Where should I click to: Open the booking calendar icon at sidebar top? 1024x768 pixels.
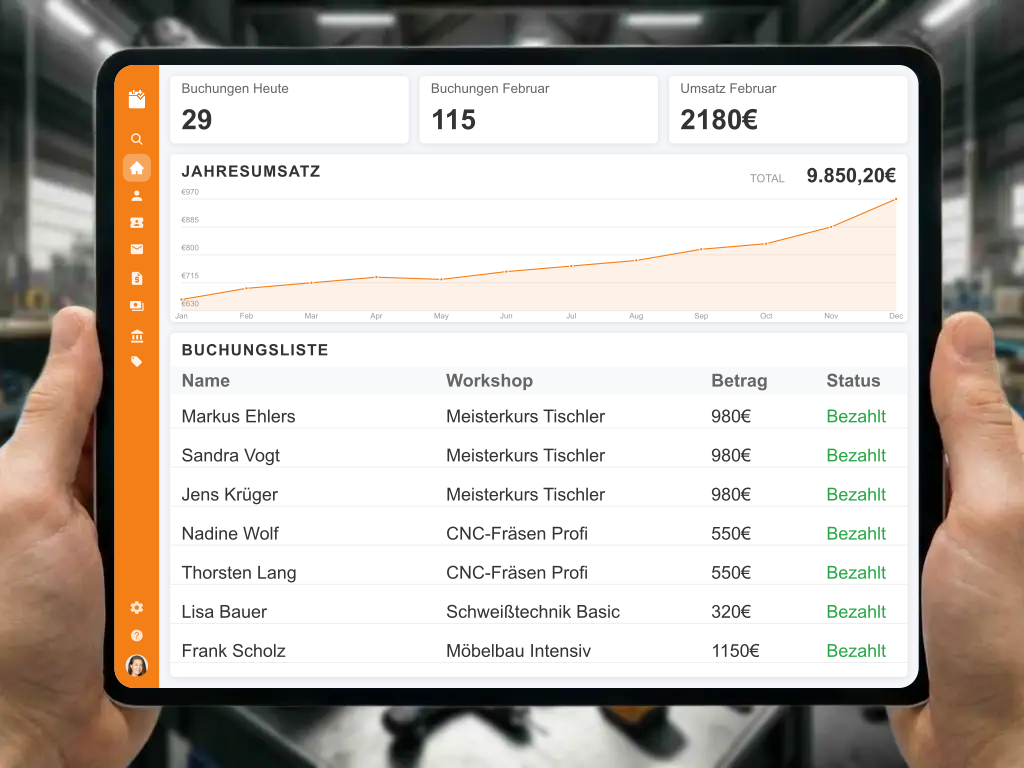tap(136, 99)
